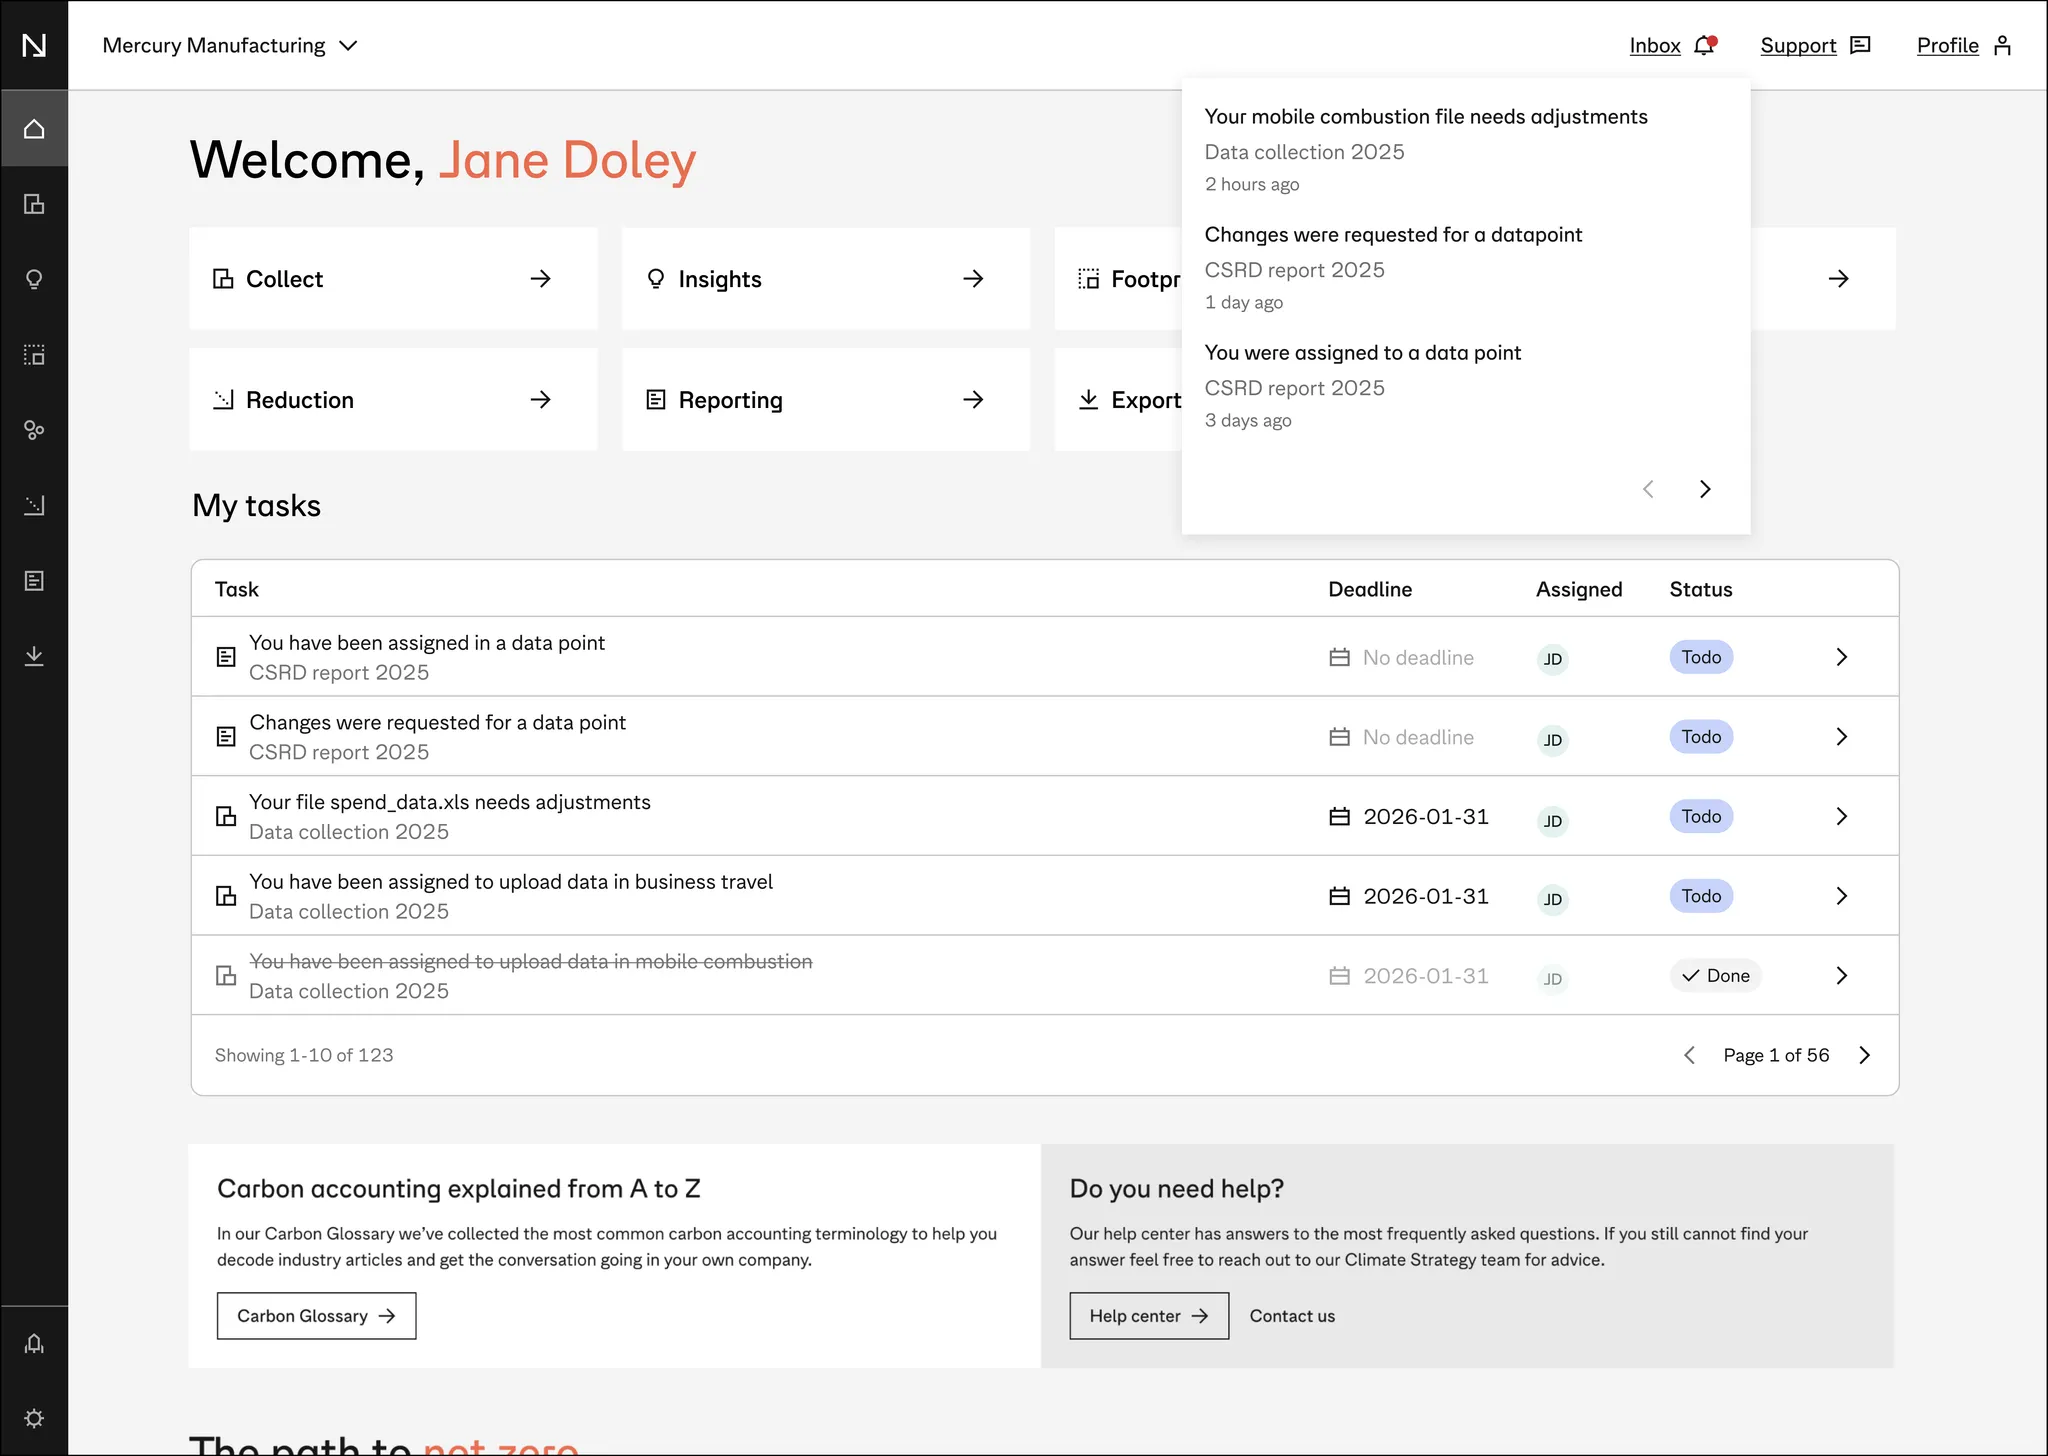Open Footprint sidebar icon

(x=34, y=355)
